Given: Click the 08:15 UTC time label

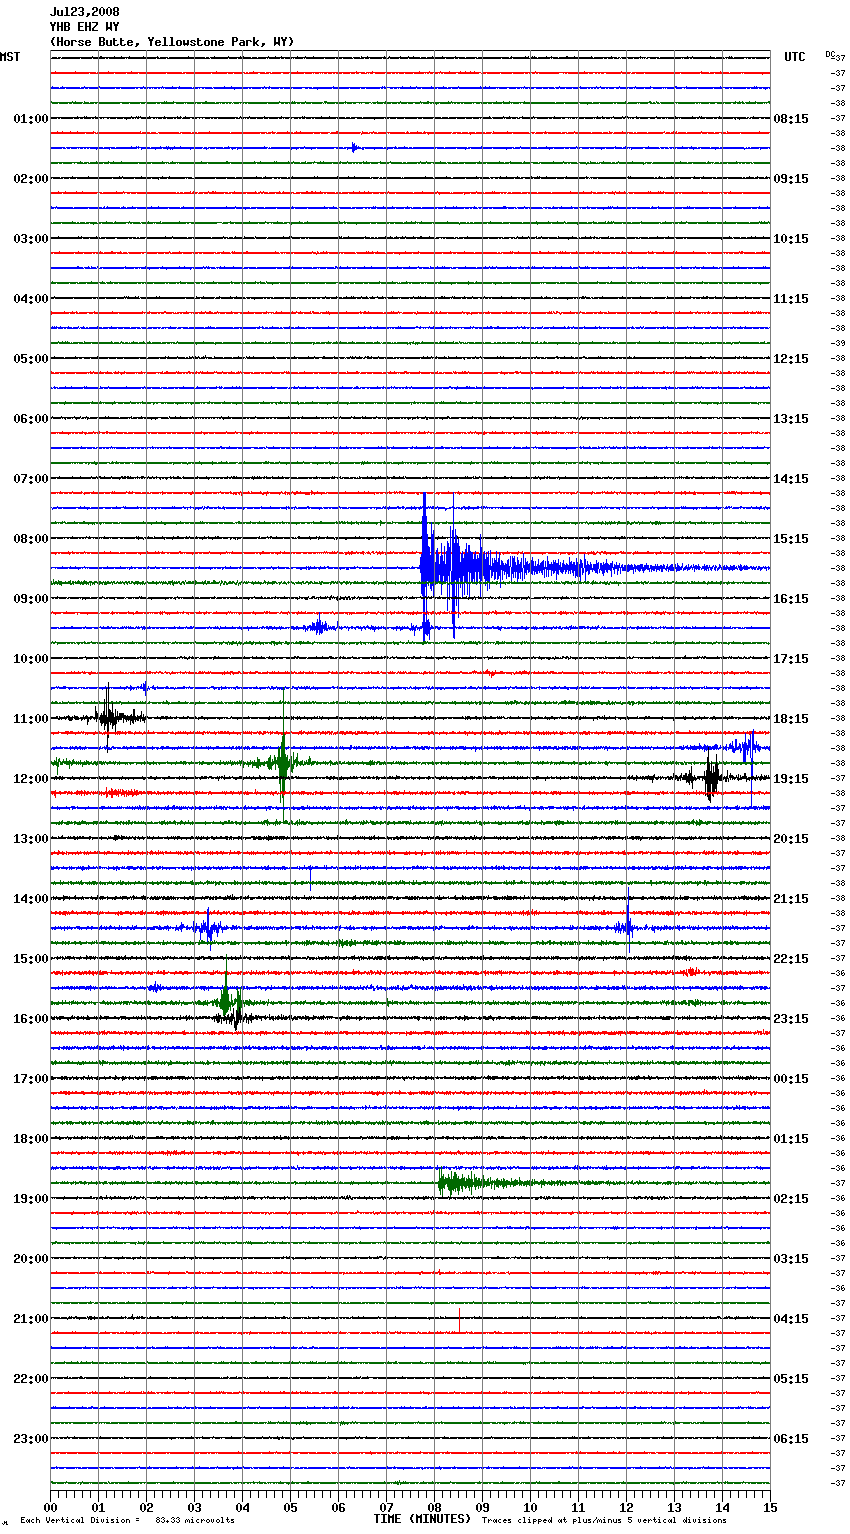Looking at the screenshot, I should (791, 119).
